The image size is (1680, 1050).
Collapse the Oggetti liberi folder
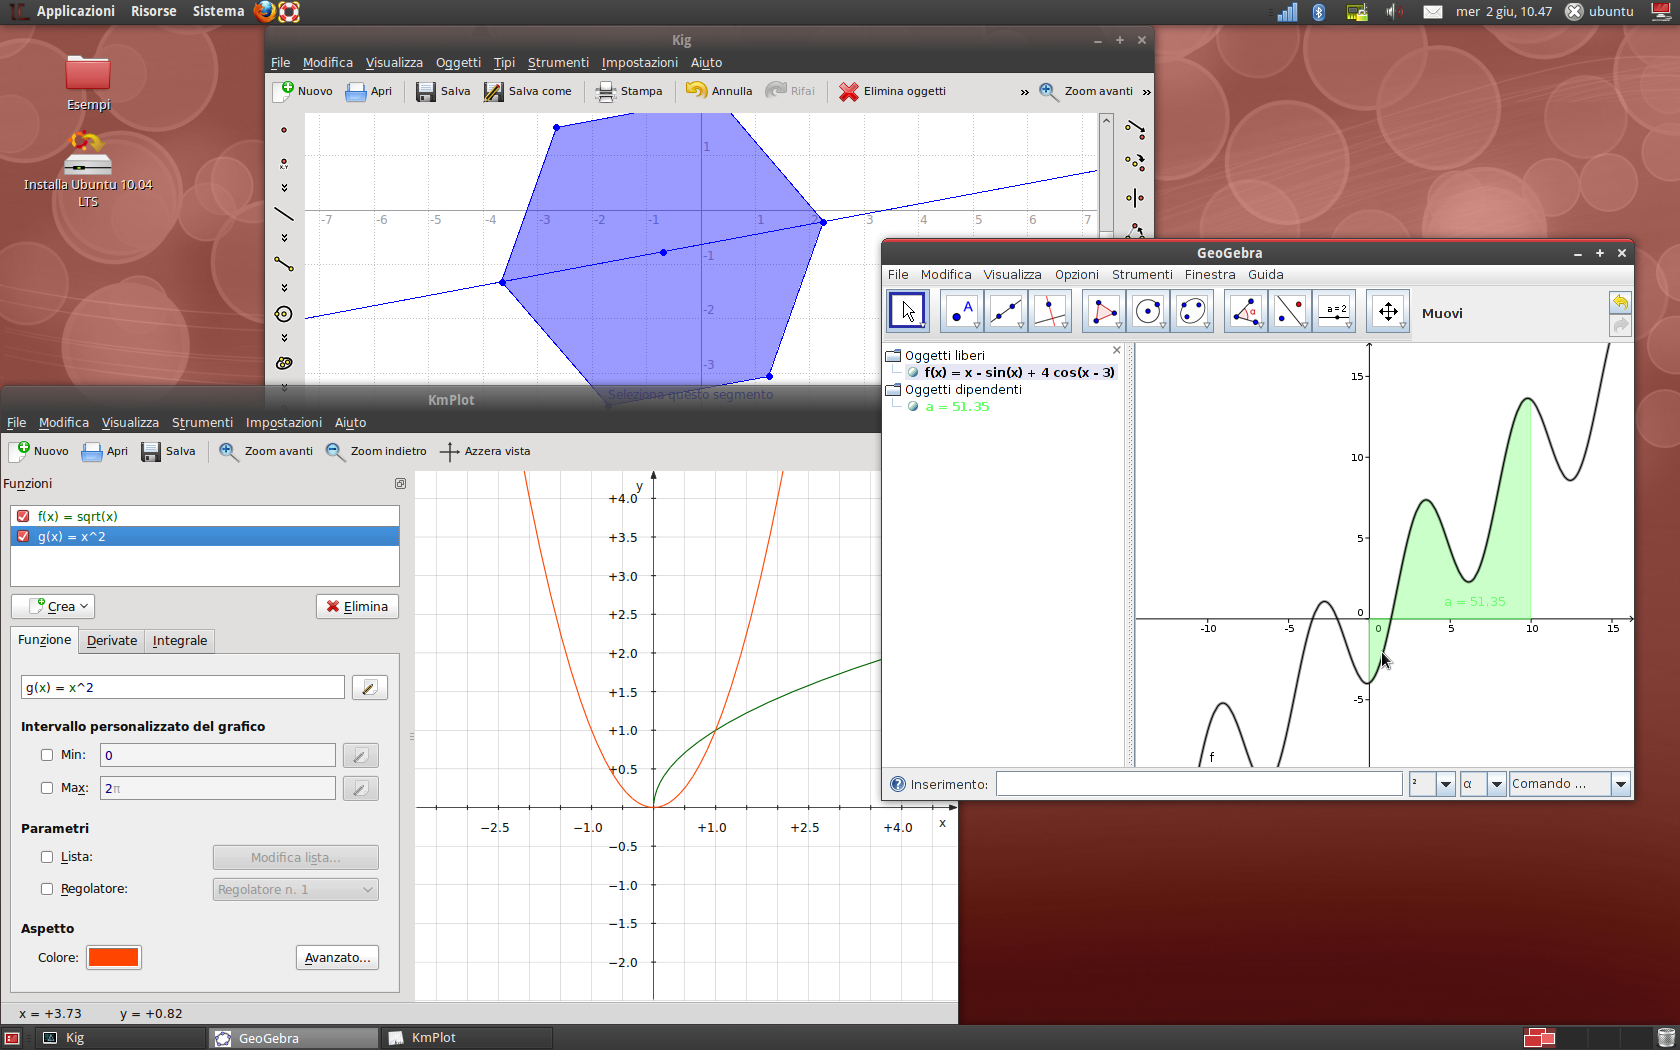[x=894, y=355]
